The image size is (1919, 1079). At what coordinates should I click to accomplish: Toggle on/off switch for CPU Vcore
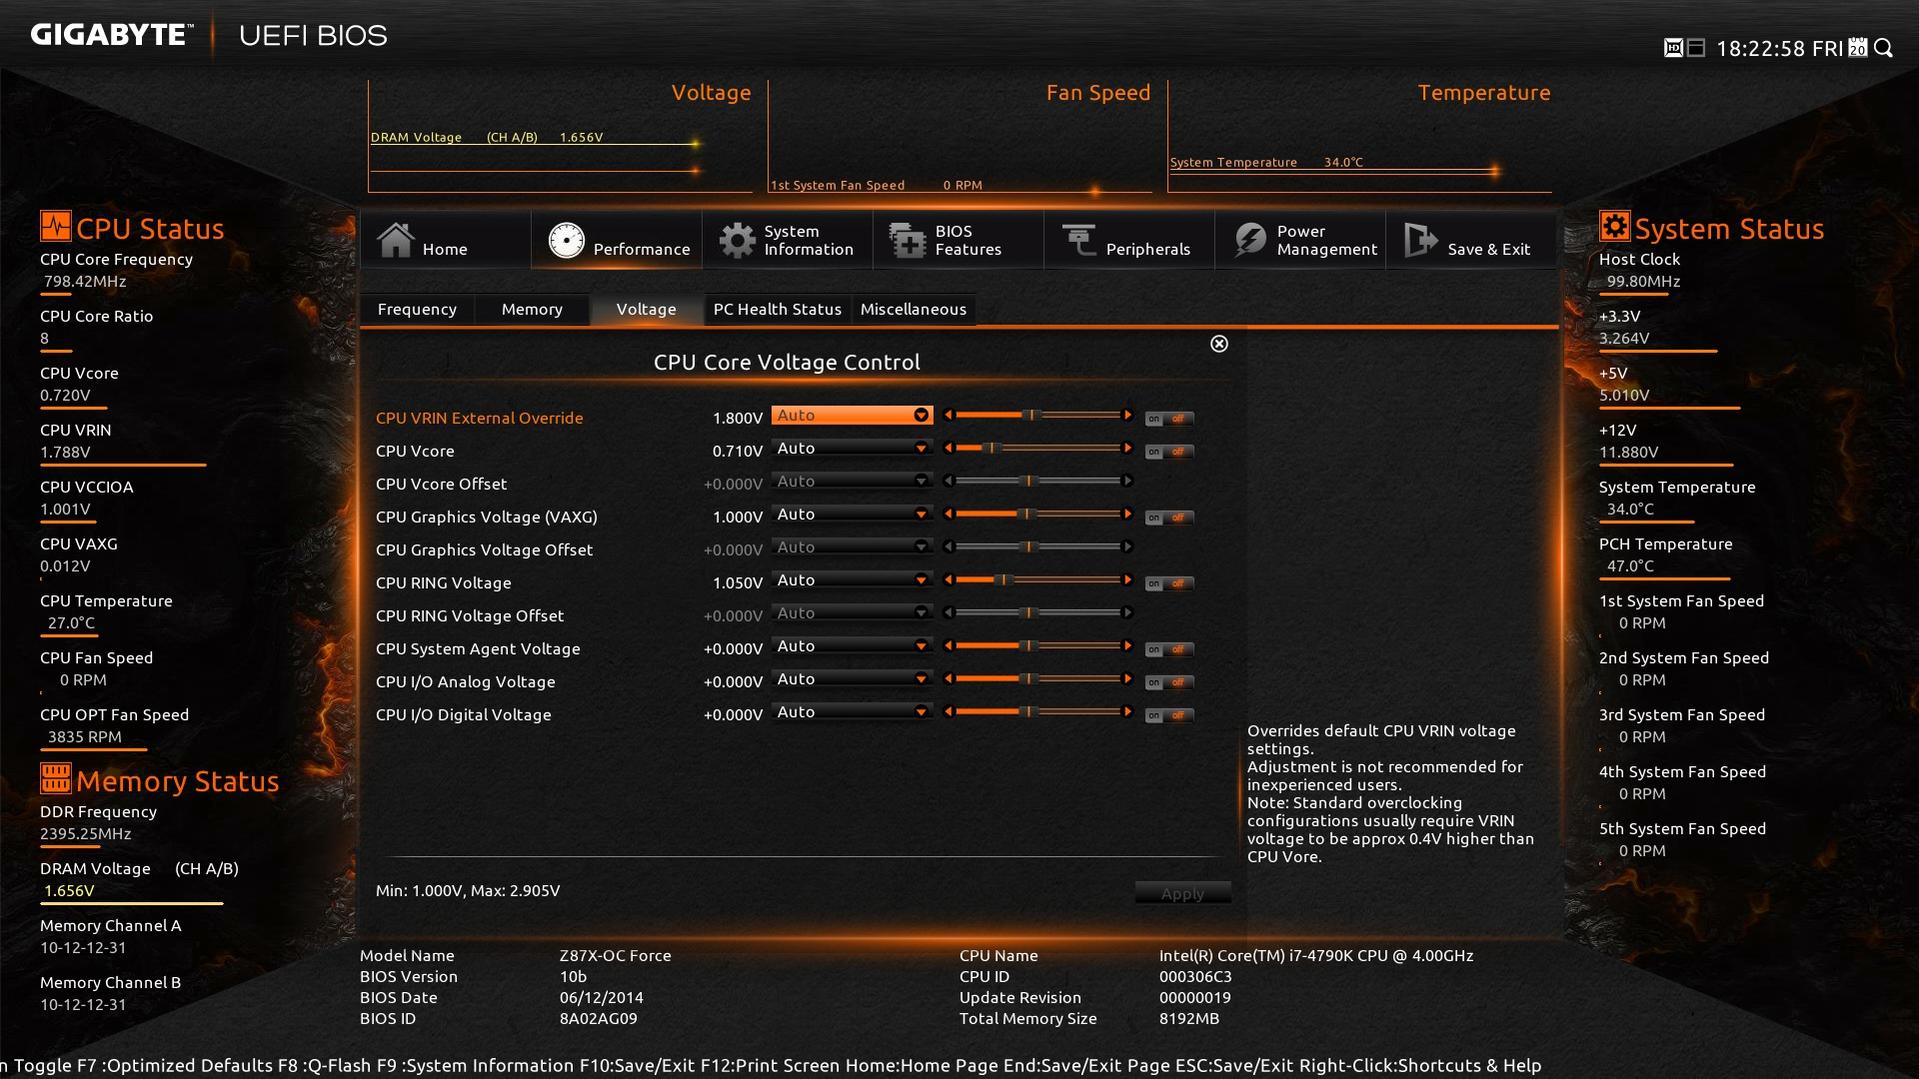pos(1169,452)
